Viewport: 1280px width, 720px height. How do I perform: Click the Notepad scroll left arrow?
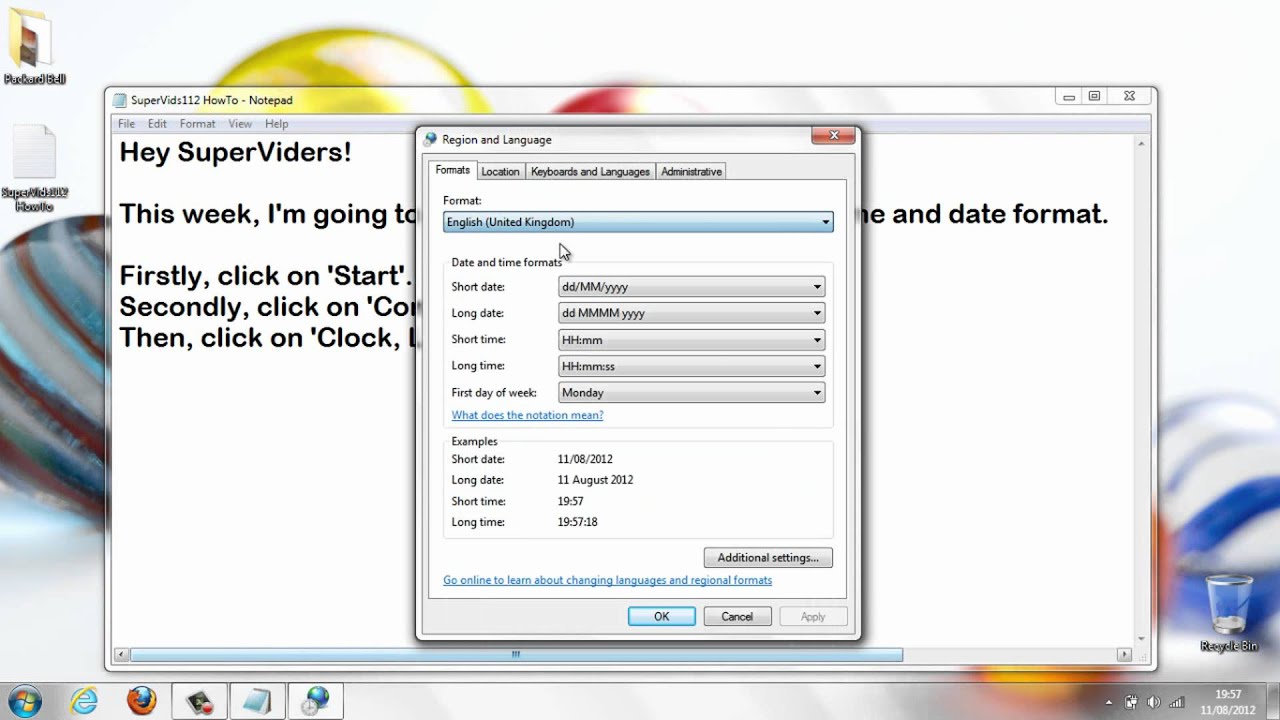click(122, 655)
